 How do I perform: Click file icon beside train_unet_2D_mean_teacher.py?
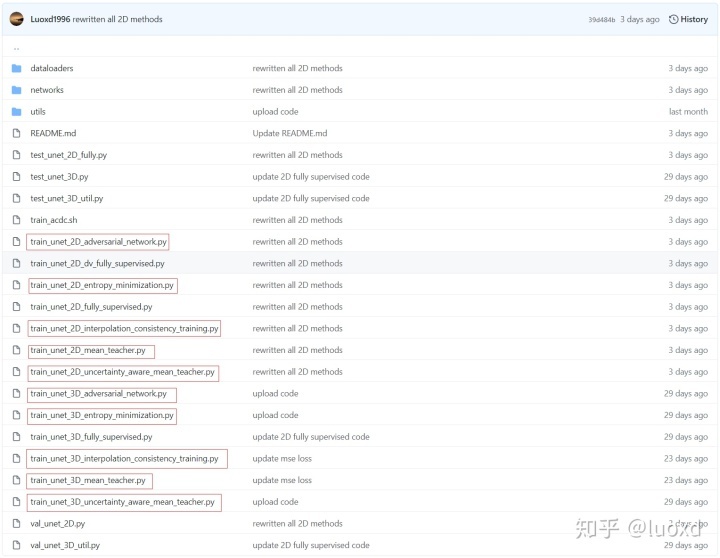point(17,350)
